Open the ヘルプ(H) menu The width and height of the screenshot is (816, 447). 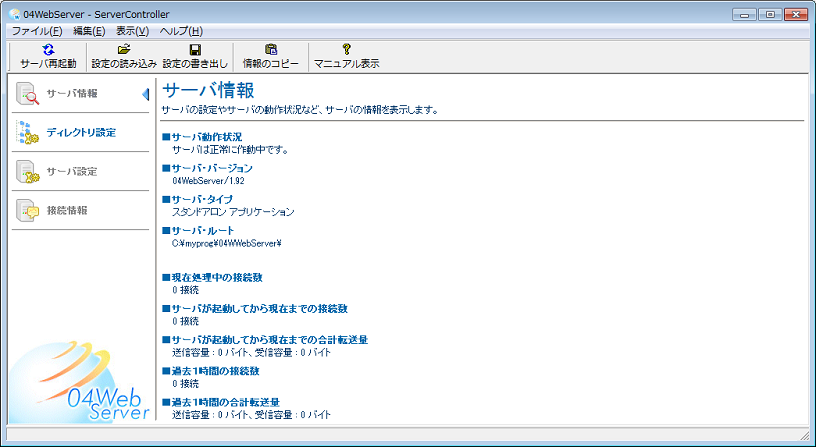pos(181,31)
